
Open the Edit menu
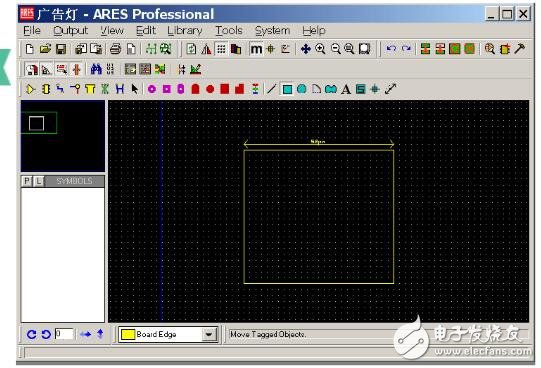146,31
